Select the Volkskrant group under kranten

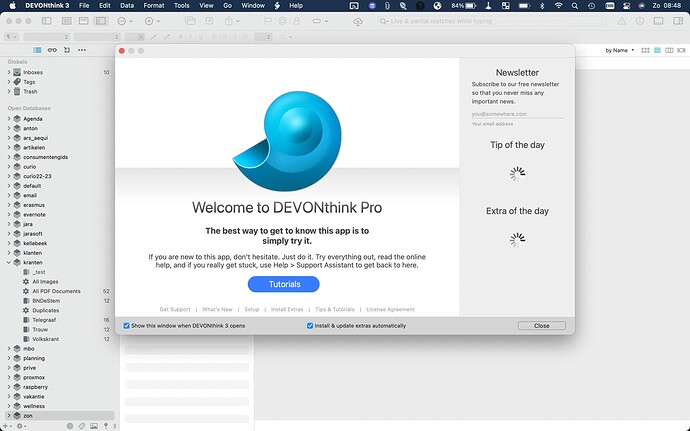pos(45,339)
